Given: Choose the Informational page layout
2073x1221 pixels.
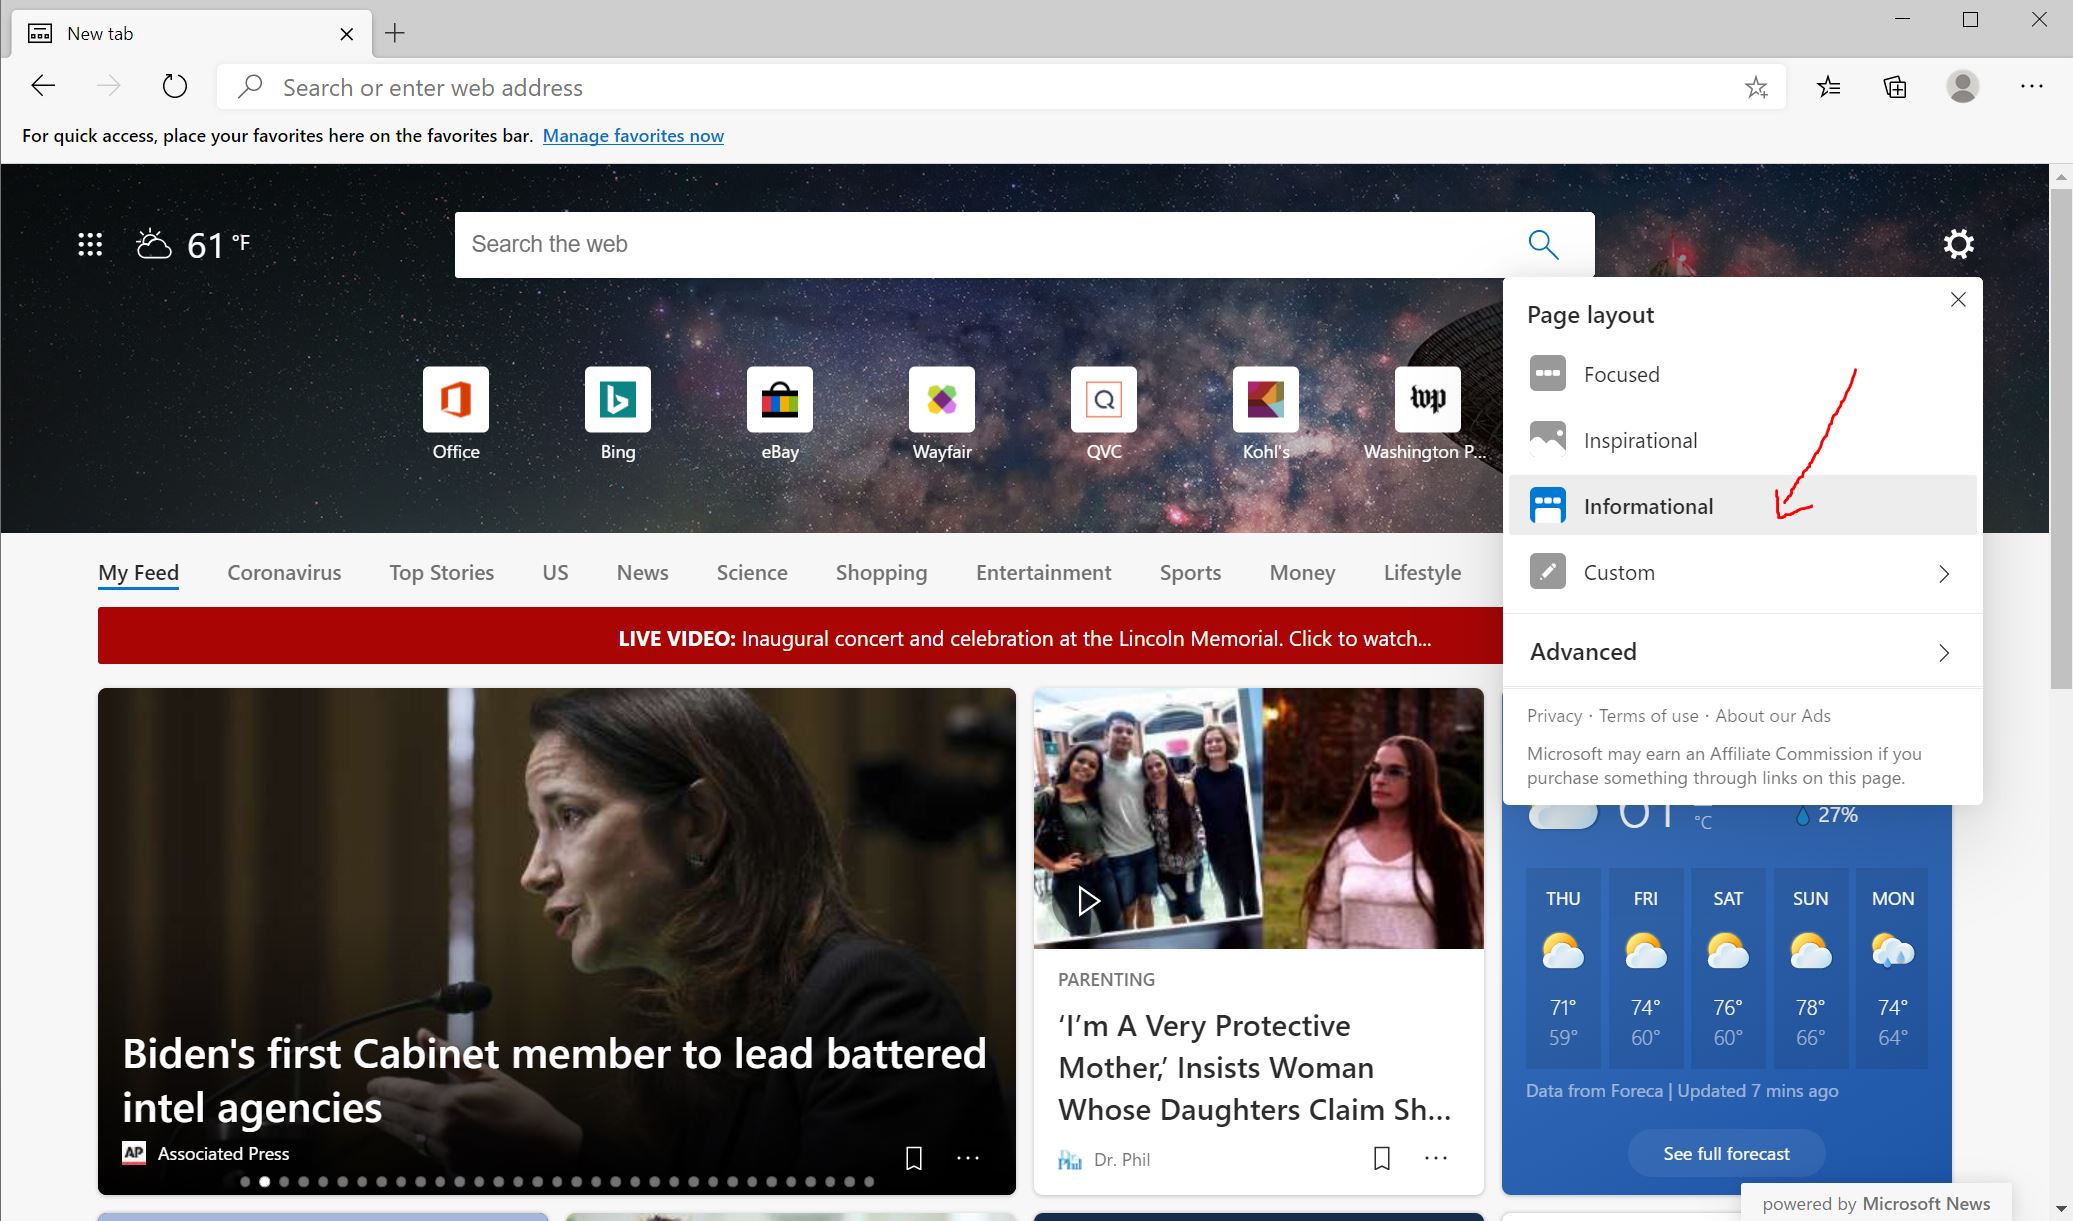Looking at the screenshot, I should point(1648,506).
